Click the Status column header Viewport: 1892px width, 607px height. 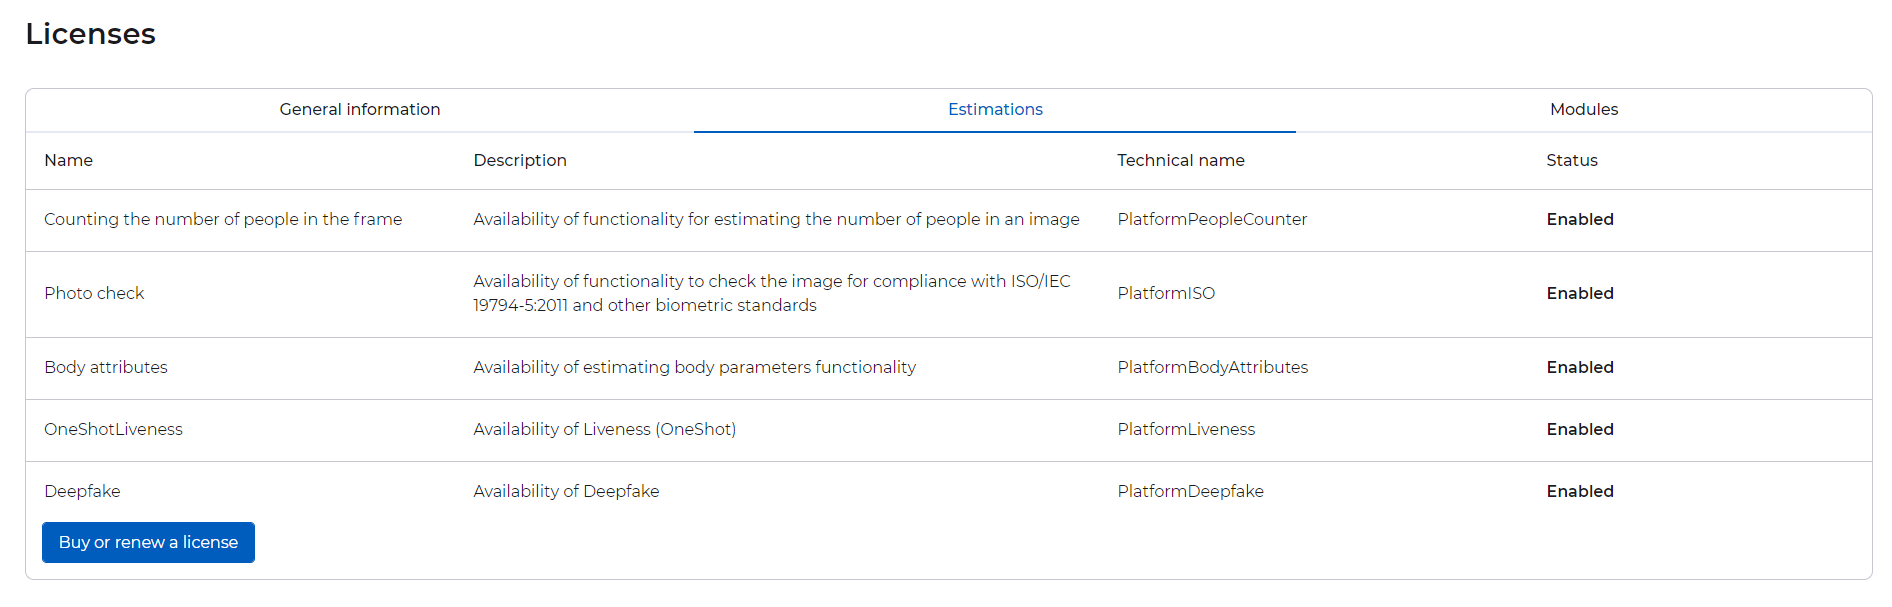[1571, 161]
